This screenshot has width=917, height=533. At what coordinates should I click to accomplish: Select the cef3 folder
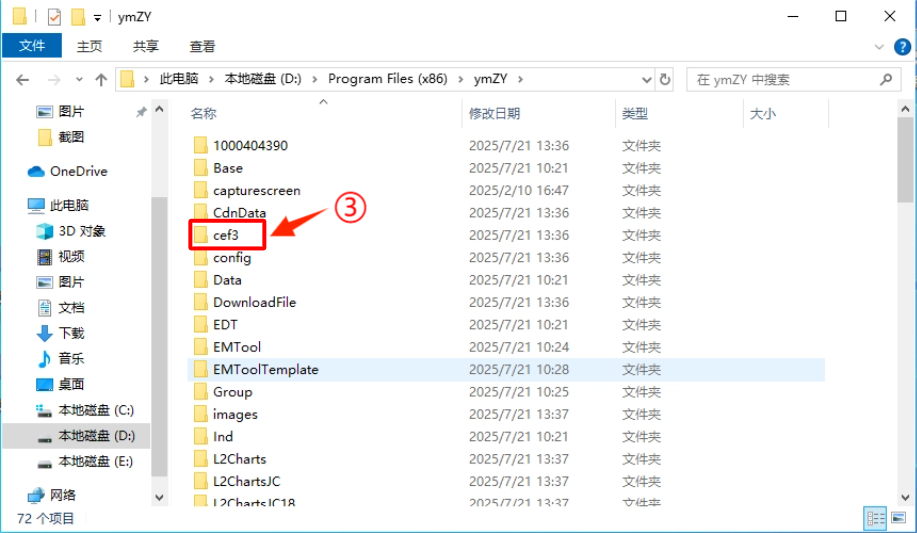(226, 235)
